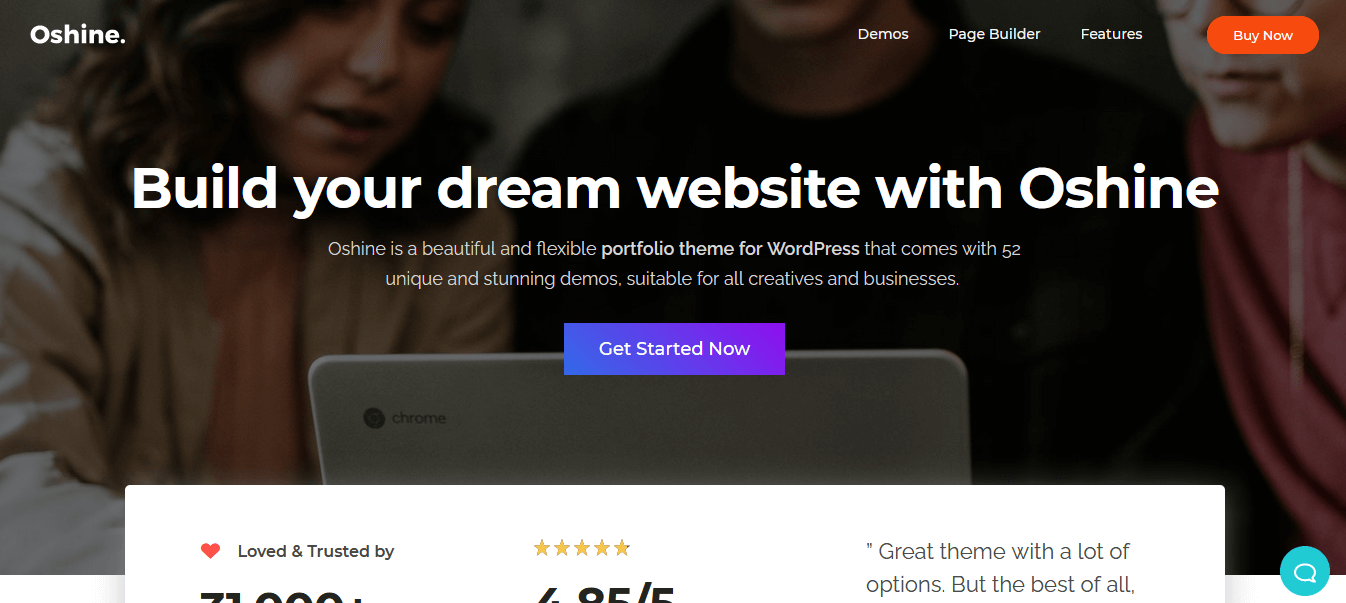Open the Page Builder menu item
The width and height of the screenshot is (1346, 603).
pyautogui.click(x=994, y=34)
